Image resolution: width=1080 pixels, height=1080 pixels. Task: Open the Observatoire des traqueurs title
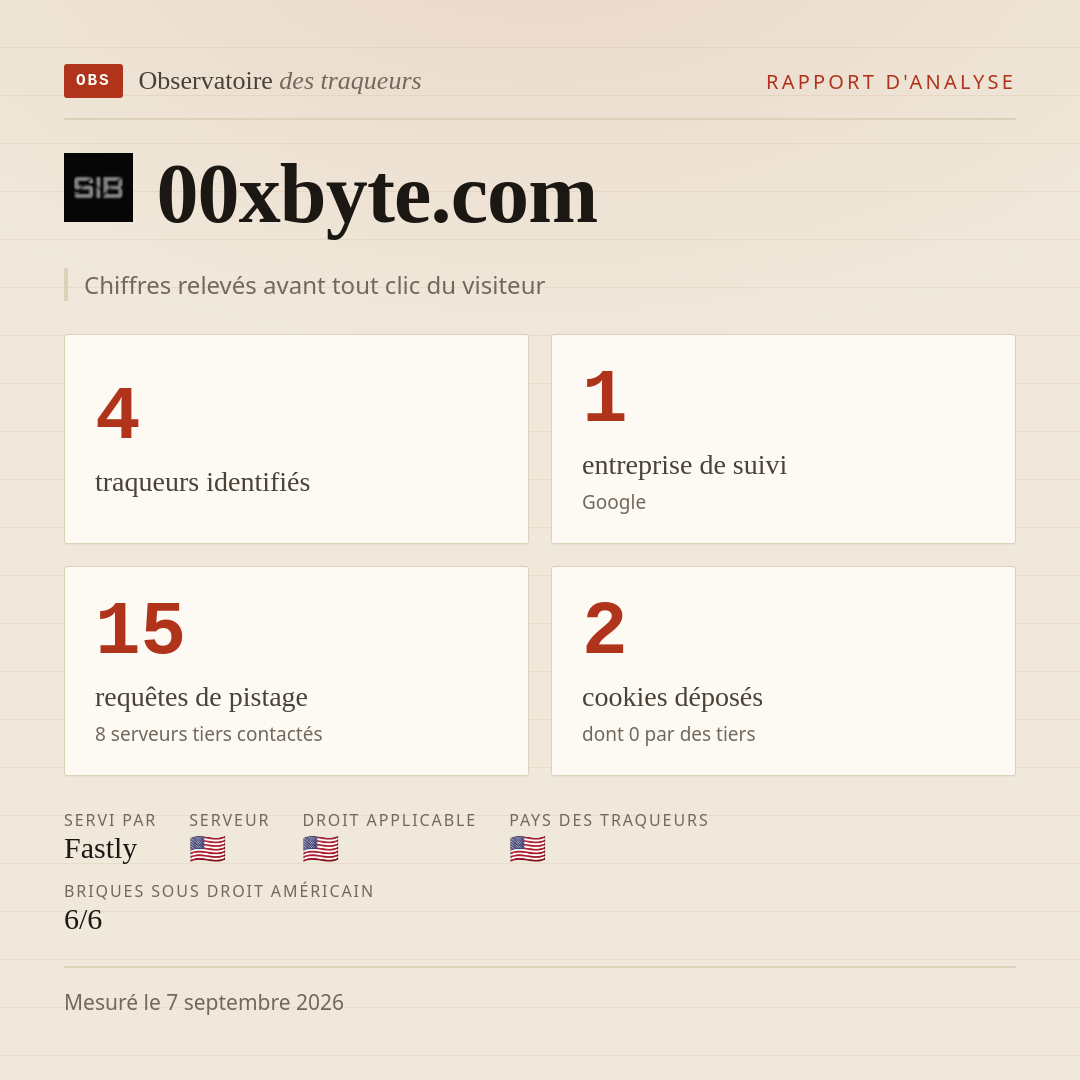pos(280,81)
